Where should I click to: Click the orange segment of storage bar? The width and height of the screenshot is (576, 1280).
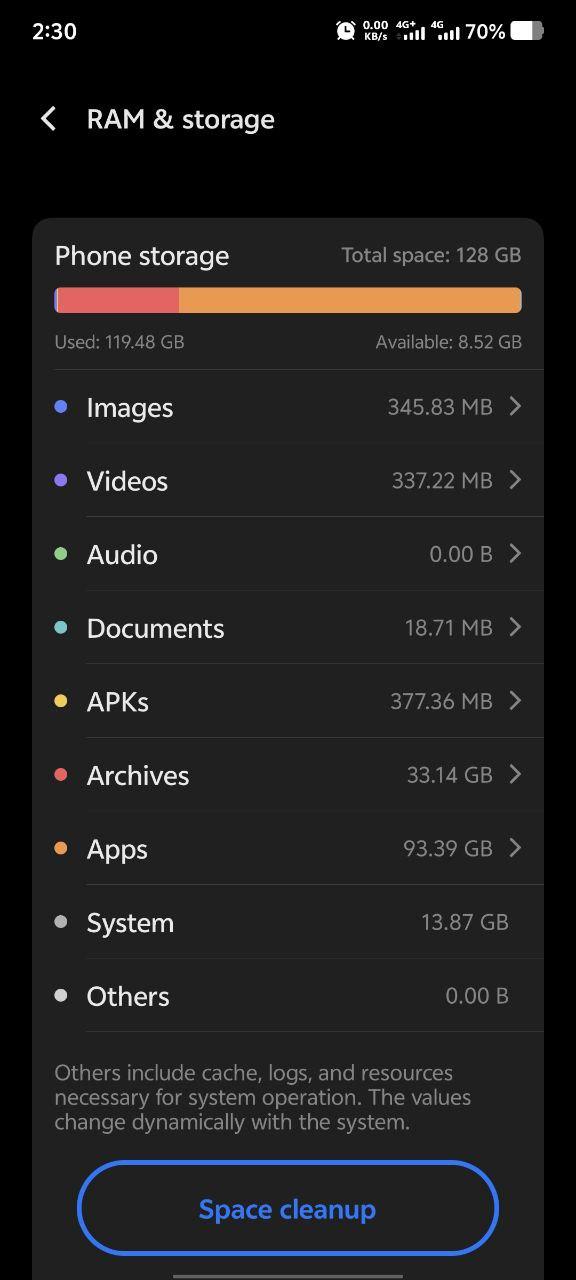click(350, 300)
